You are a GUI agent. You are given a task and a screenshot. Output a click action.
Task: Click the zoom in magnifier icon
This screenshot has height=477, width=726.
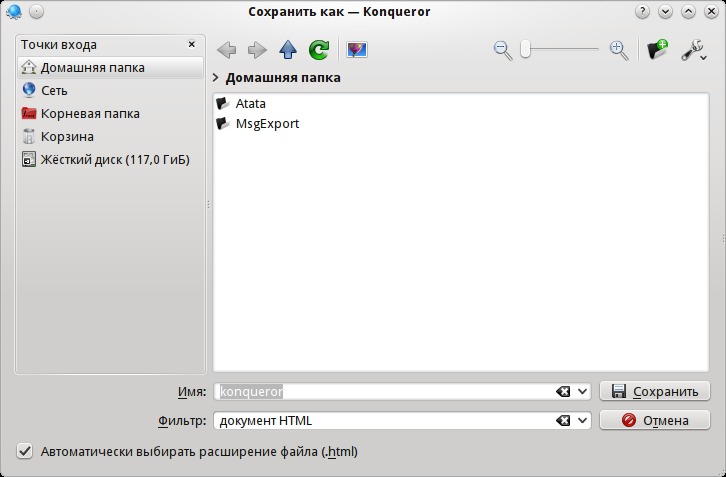619,50
